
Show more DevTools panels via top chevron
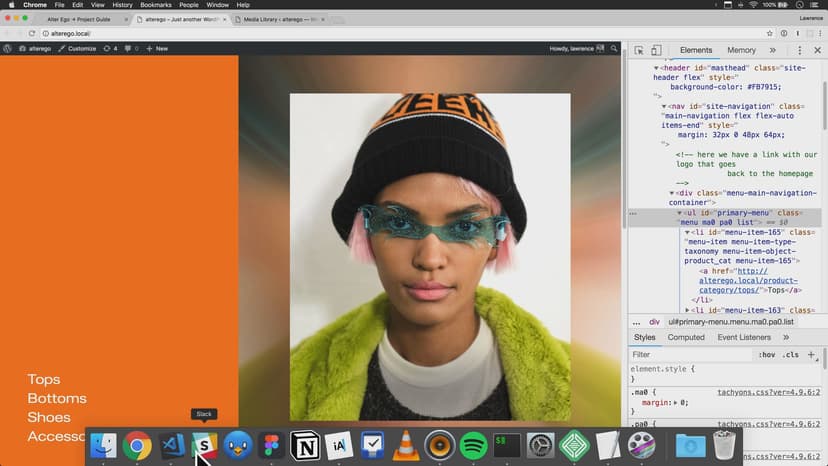point(772,50)
